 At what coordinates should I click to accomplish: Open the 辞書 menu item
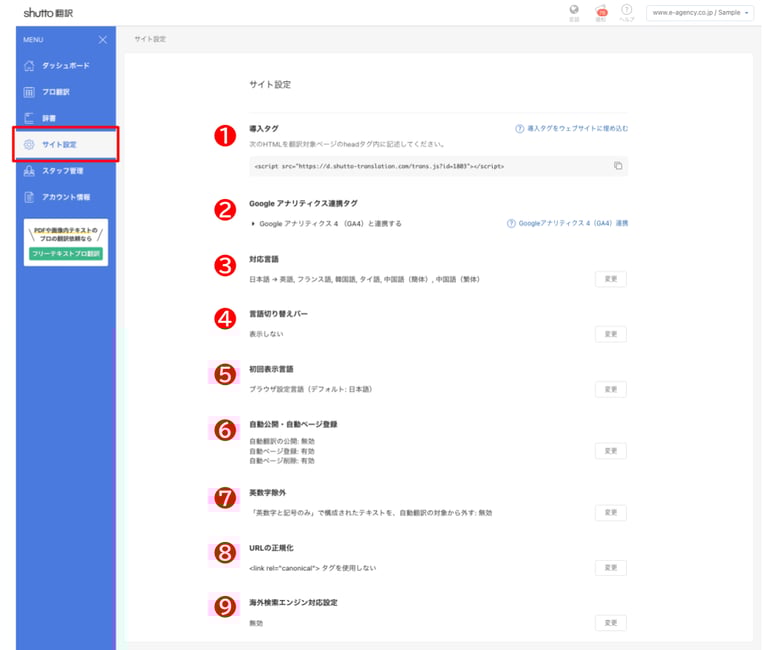(66, 118)
